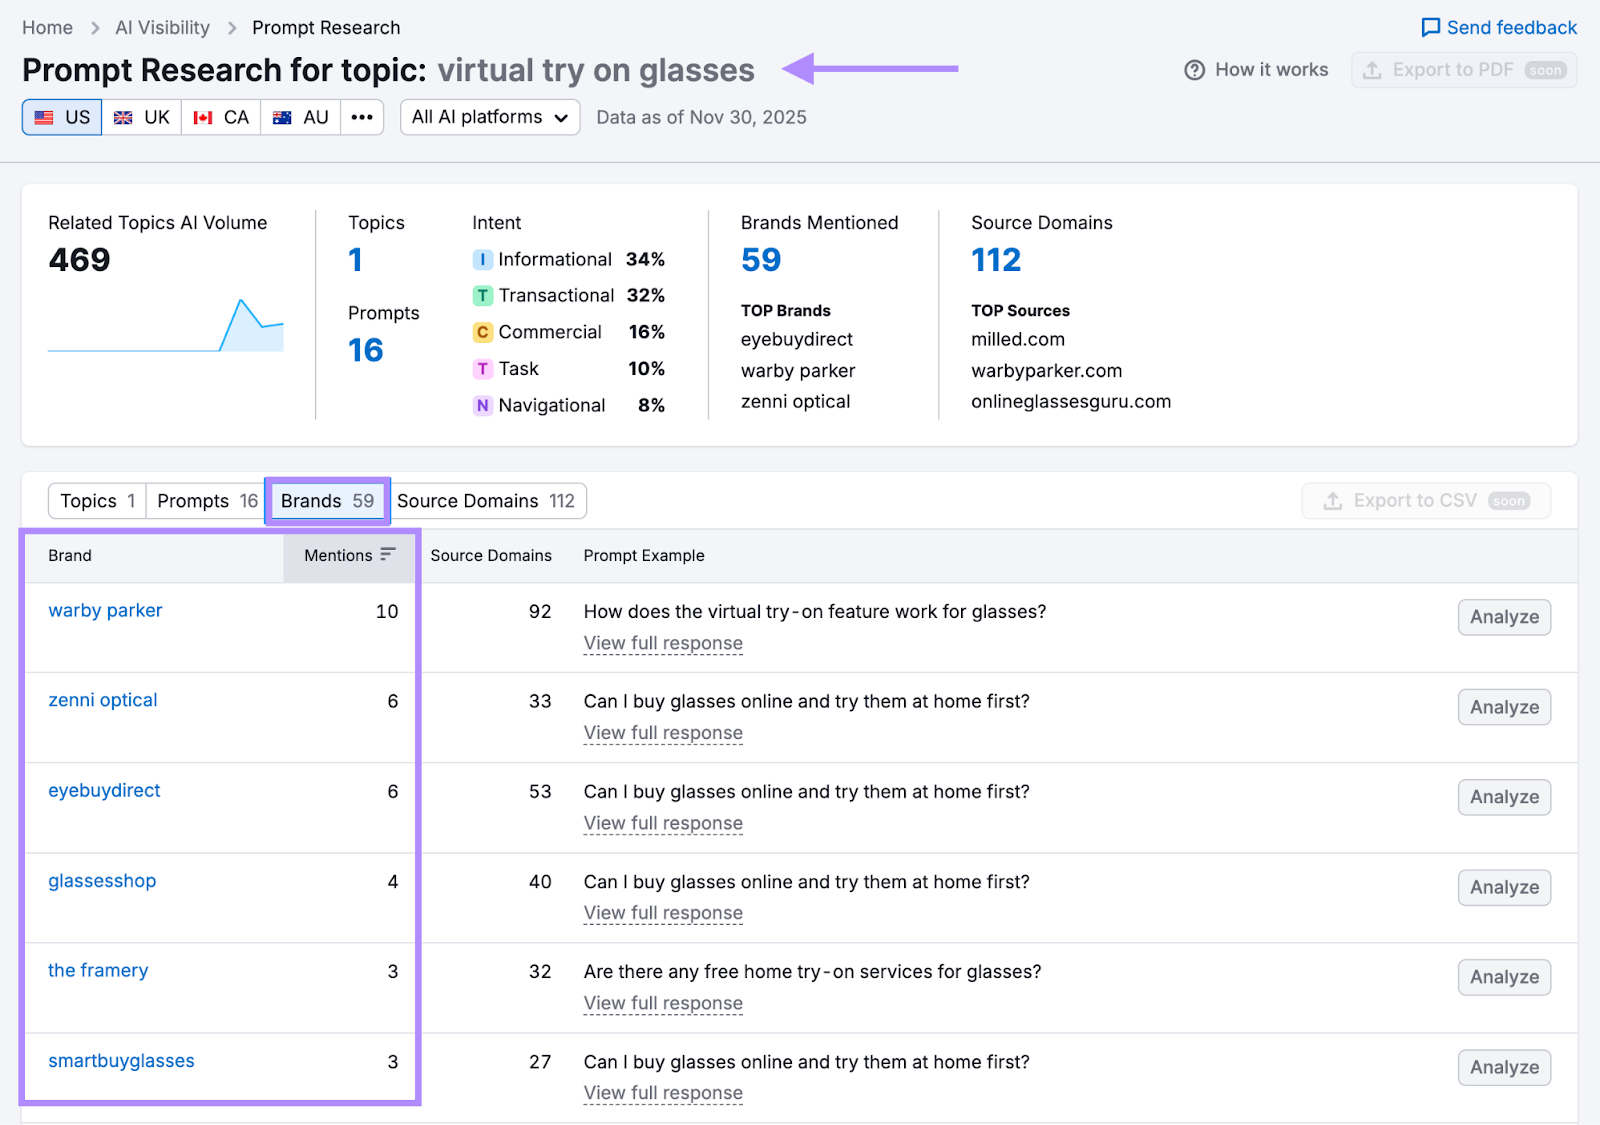Click the AI Visibility breadcrumb item
1600x1125 pixels.
[162, 27]
